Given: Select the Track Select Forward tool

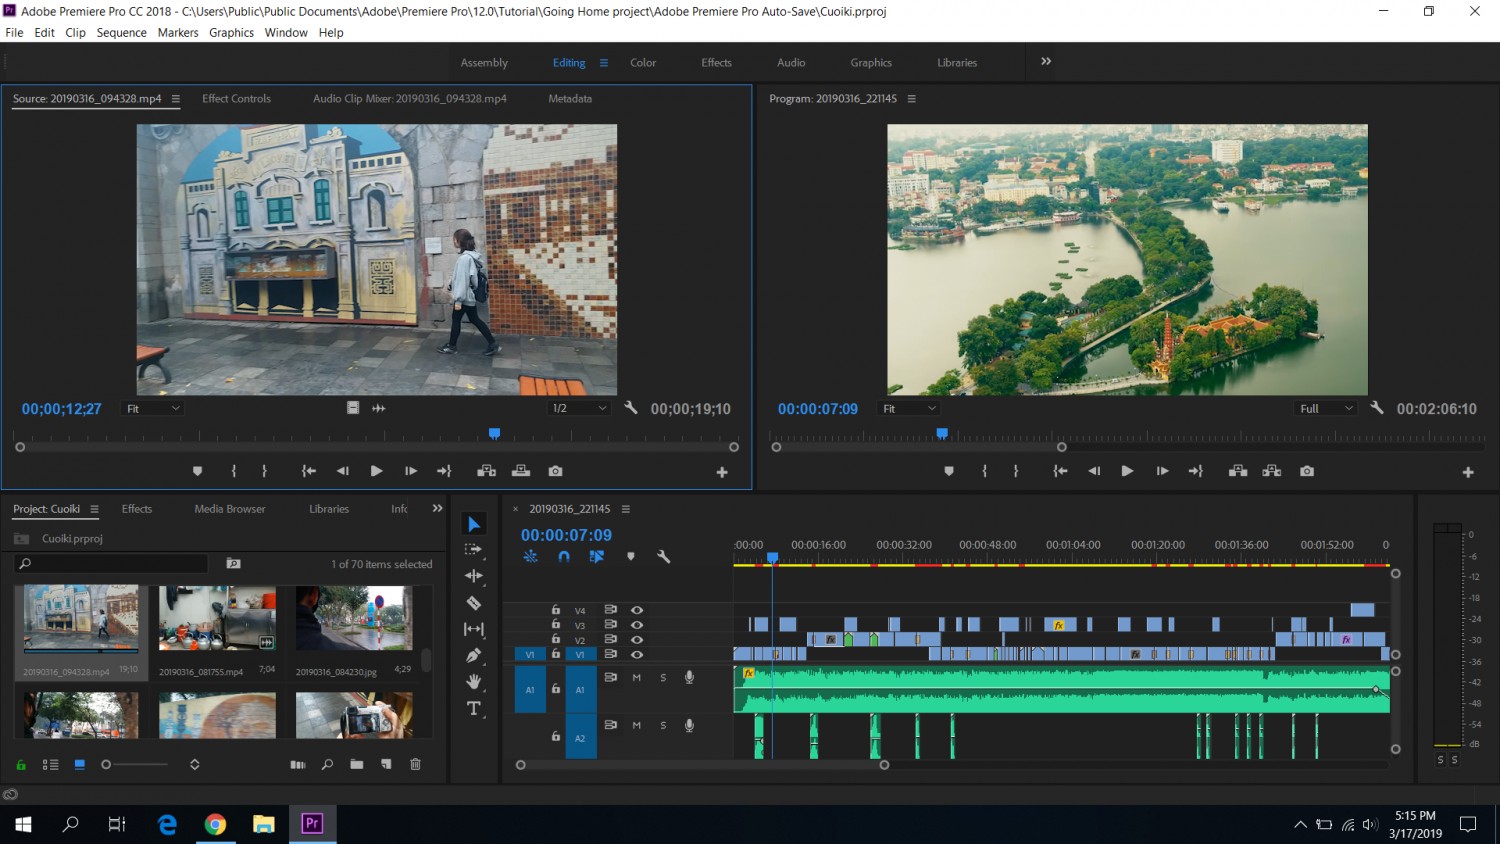Looking at the screenshot, I should coord(474,550).
